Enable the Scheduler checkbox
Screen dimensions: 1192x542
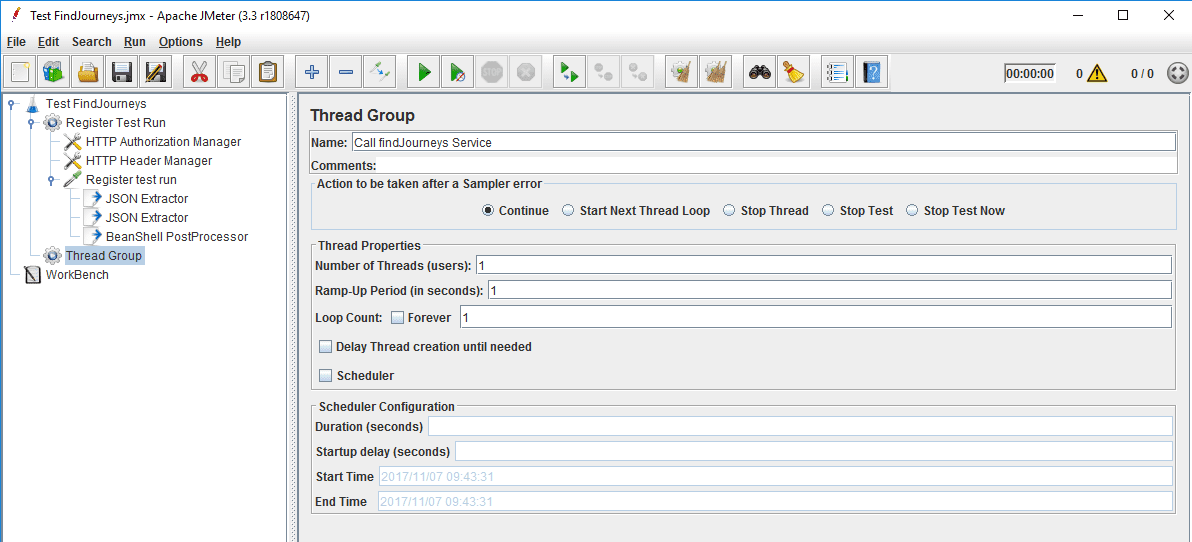pyautogui.click(x=325, y=376)
